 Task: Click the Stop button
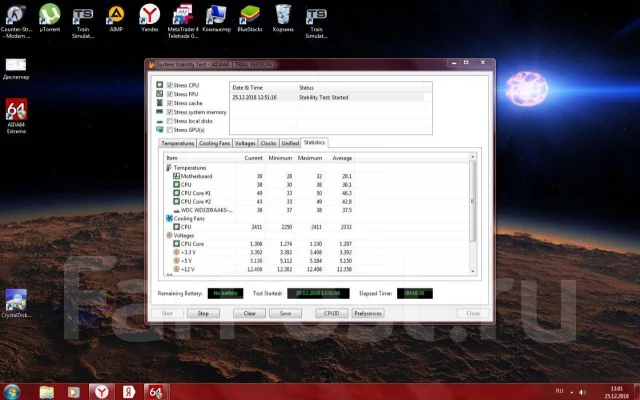click(x=203, y=313)
